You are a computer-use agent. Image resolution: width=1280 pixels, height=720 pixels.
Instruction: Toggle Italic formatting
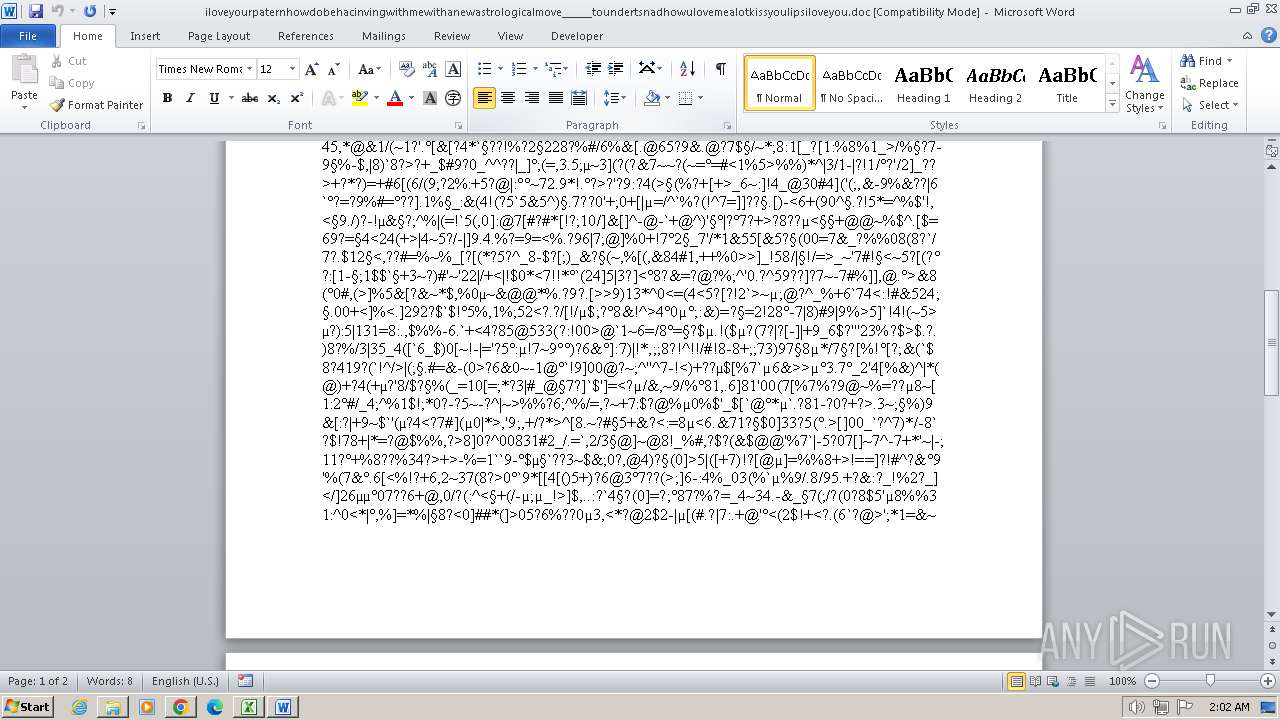pyautogui.click(x=190, y=98)
